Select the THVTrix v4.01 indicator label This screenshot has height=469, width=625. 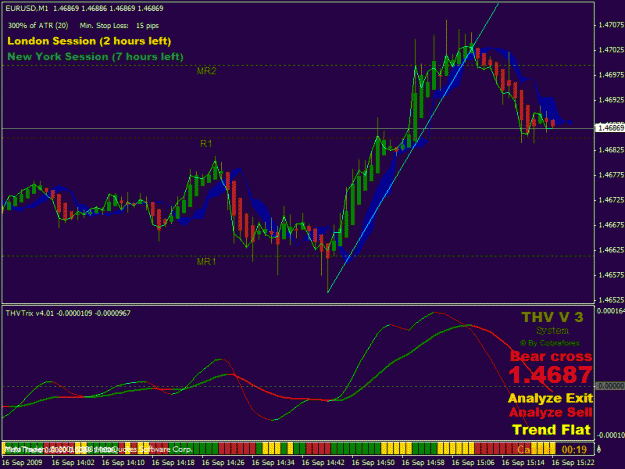68,314
